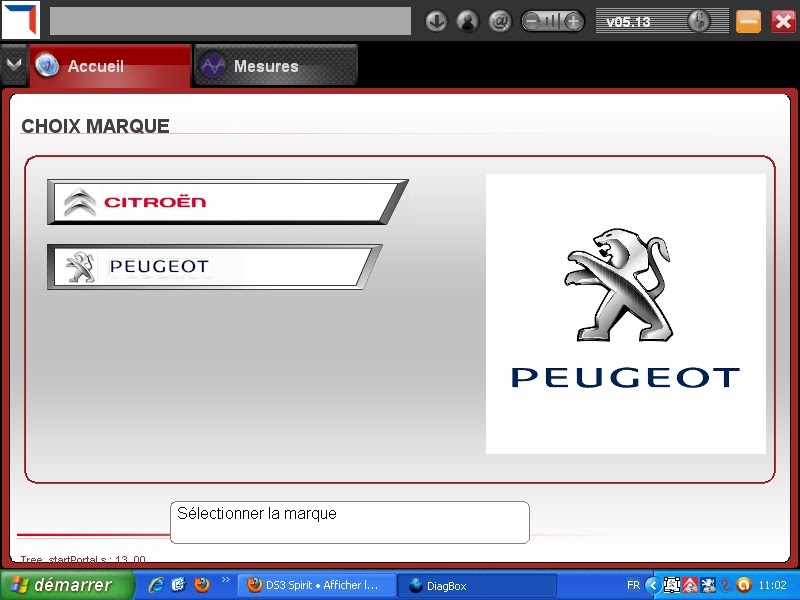
Task: Click the orange round tray icon
Action: click(x=744, y=585)
